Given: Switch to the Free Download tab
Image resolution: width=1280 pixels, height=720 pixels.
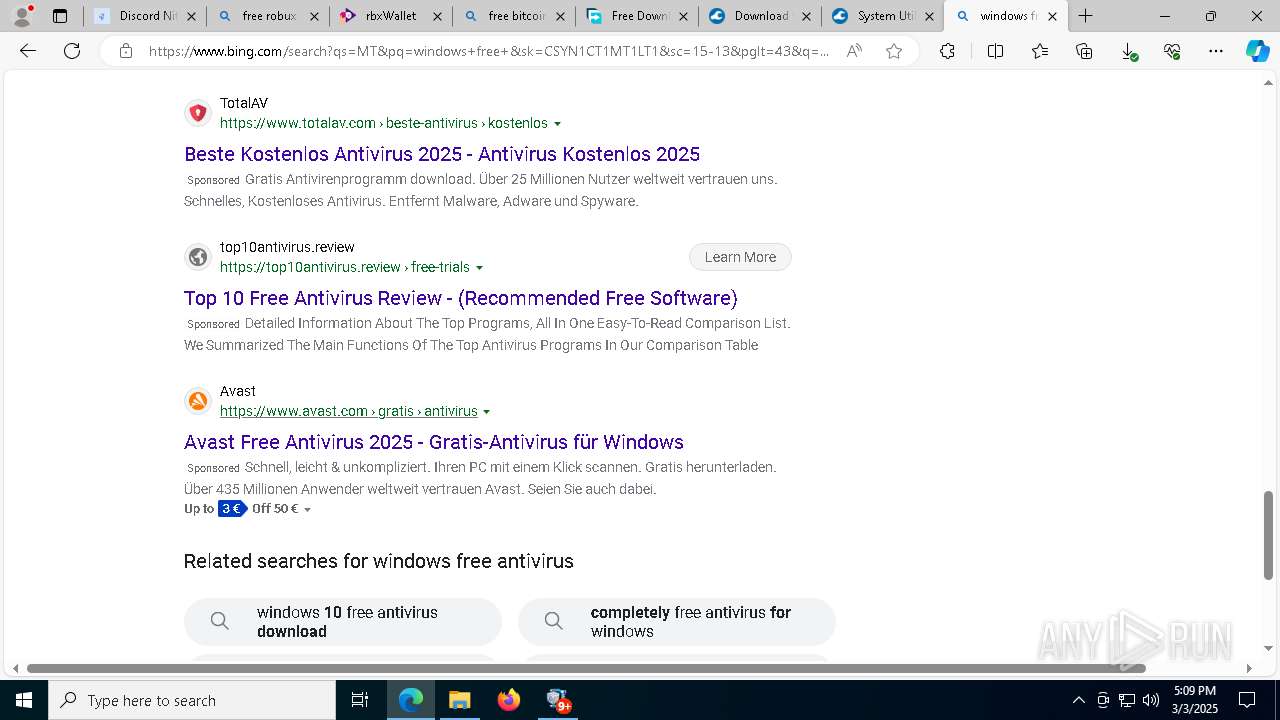Looking at the screenshot, I should click(637, 16).
